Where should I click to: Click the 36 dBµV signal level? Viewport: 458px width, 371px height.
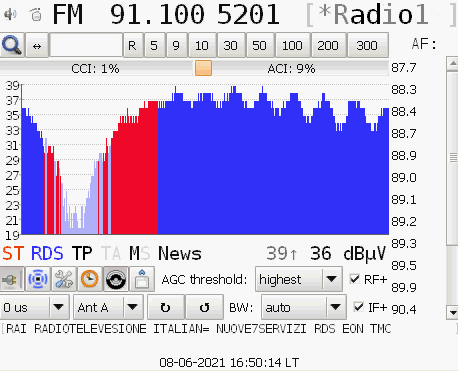click(348, 253)
